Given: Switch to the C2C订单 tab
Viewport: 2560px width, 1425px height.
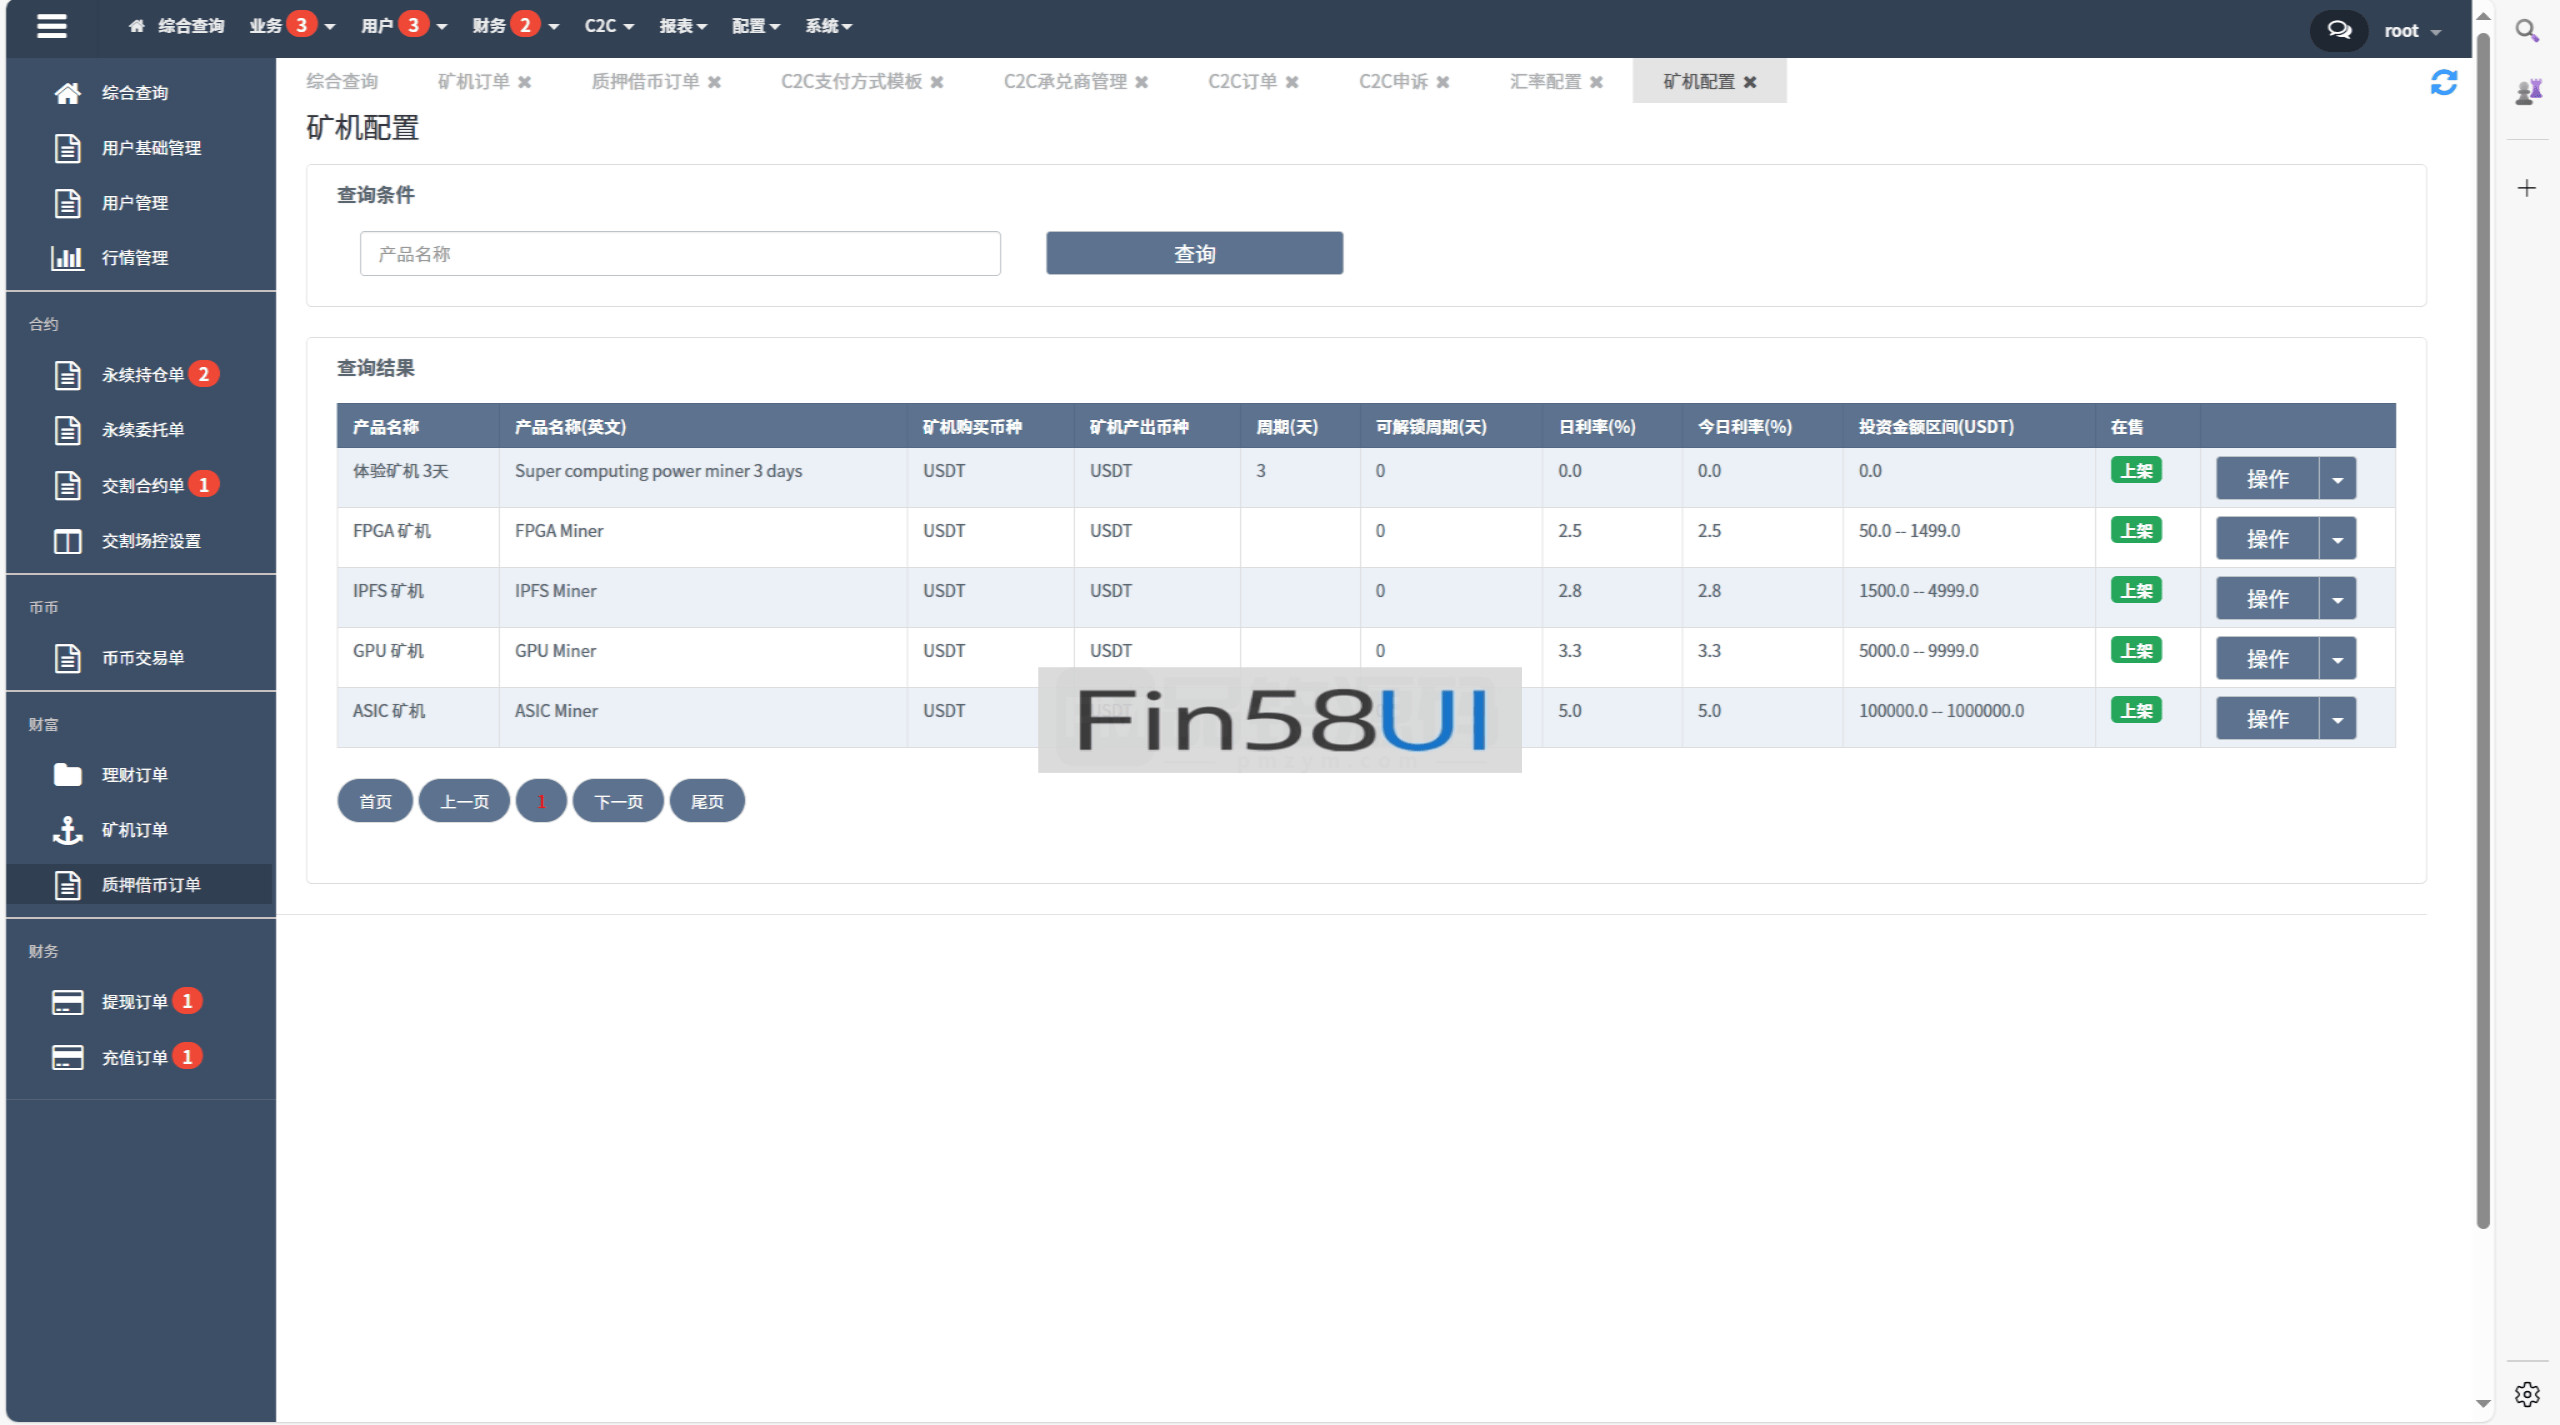Looking at the screenshot, I should point(1242,82).
